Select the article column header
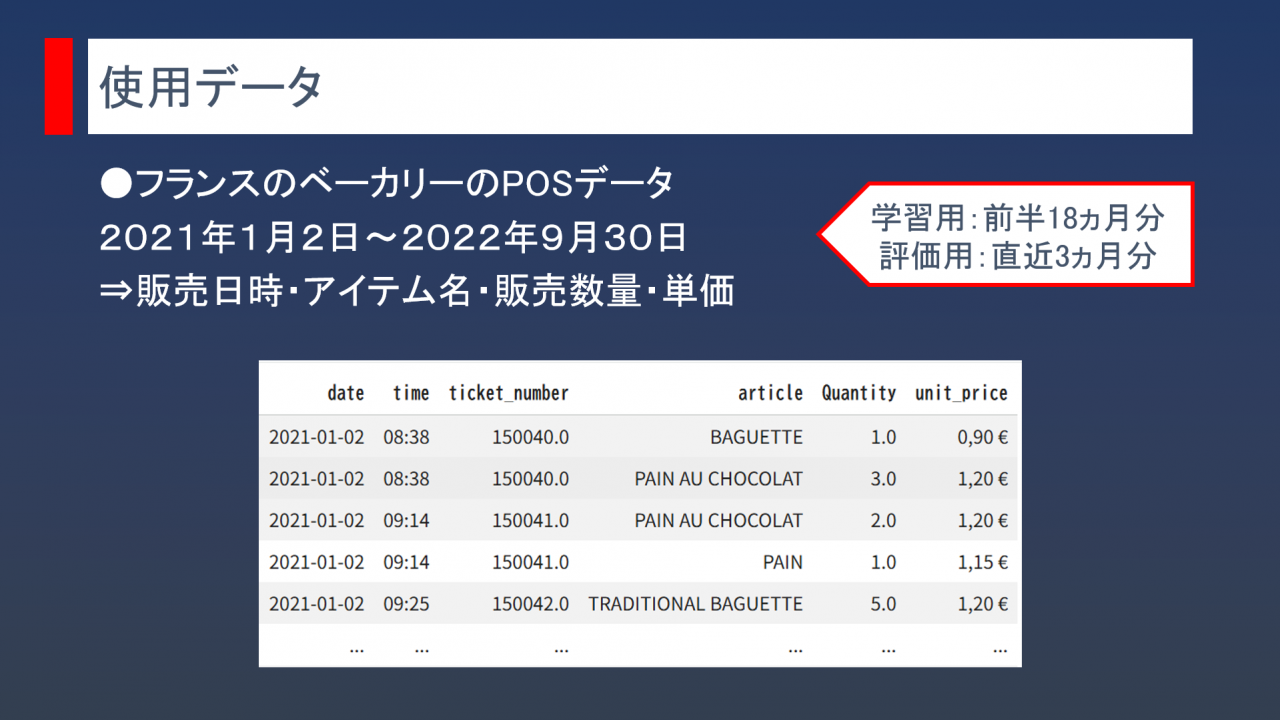The image size is (1280, 720). click(x=770, y=393)
